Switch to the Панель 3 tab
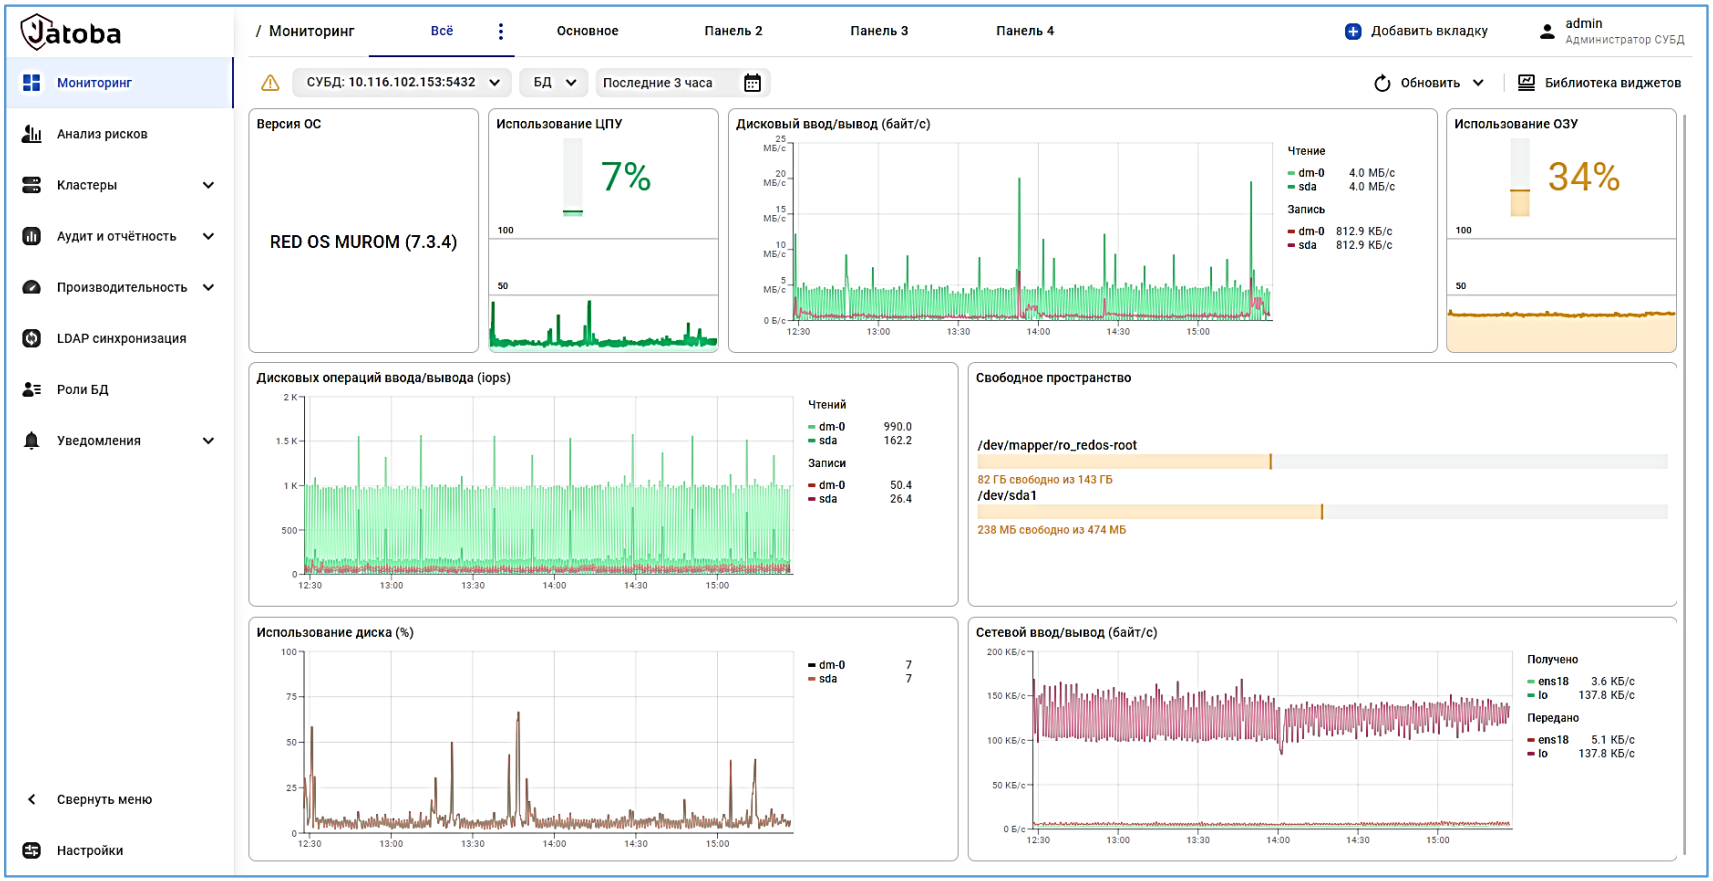Viewport: 1713px width, 881px height. coord(879,31)
